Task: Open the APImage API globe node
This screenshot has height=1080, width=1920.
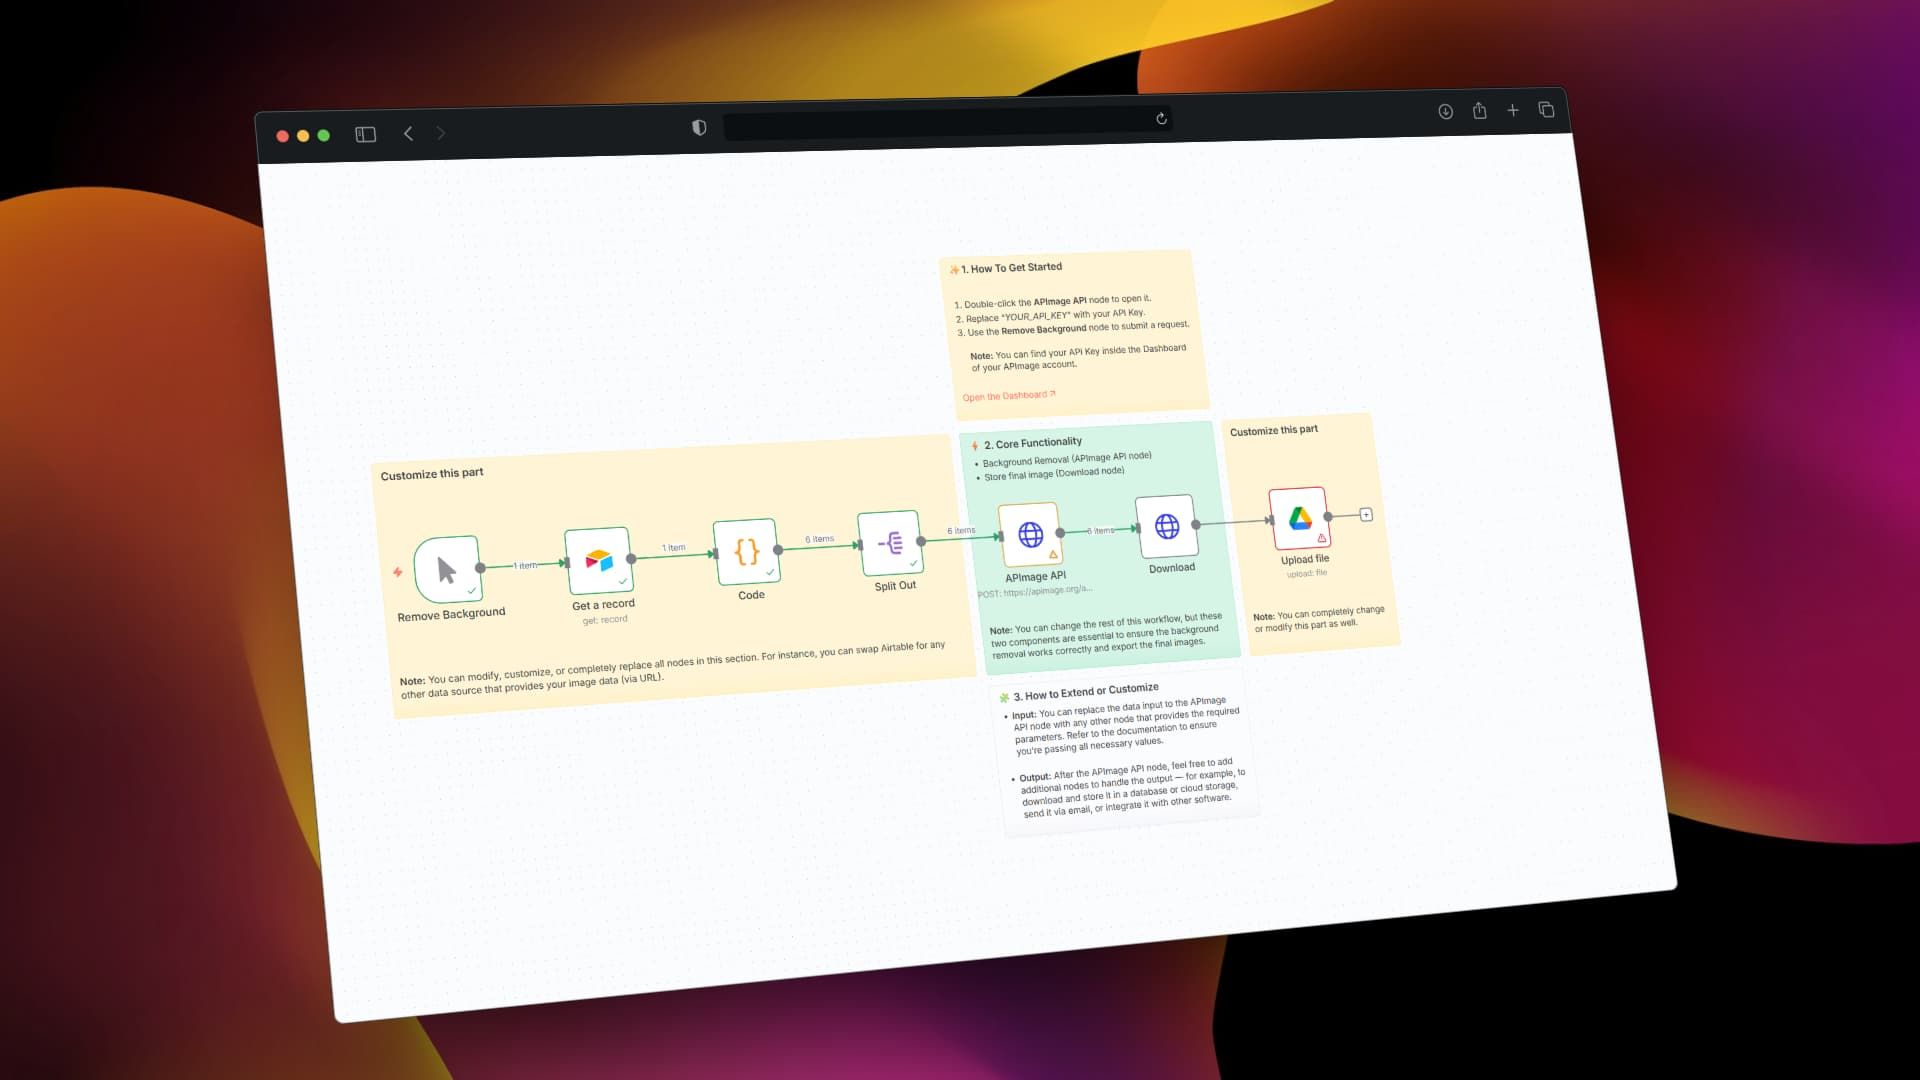Action: tap(1030, 534)
